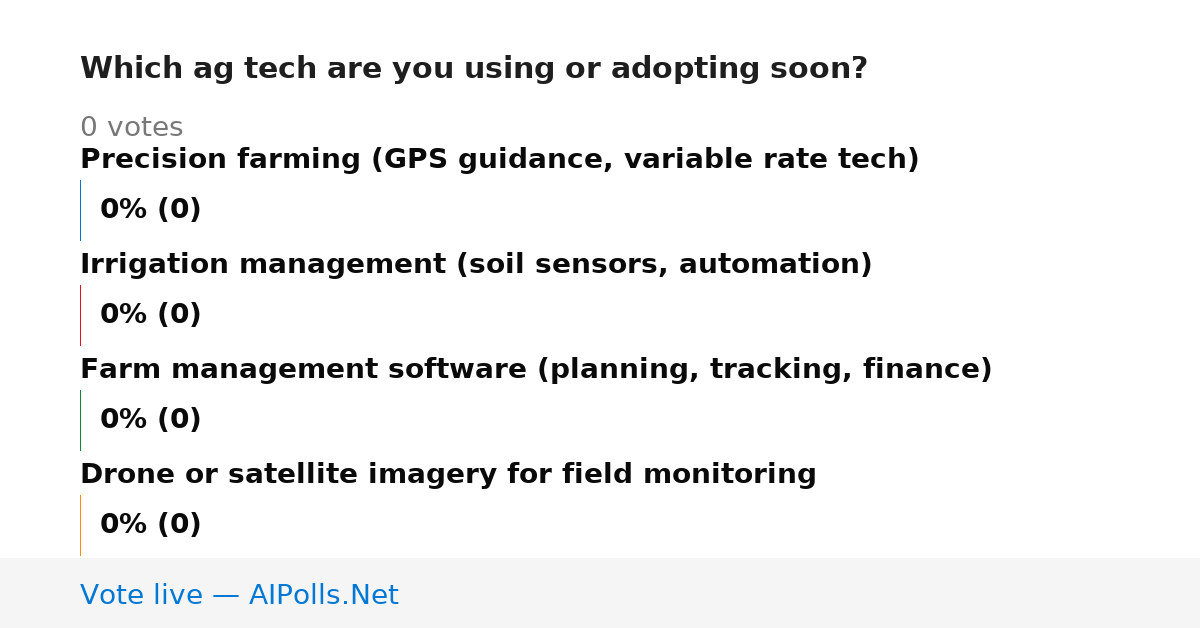Click the green Farm management result bar
The image size is (1200, 628).
coord(80,420)
